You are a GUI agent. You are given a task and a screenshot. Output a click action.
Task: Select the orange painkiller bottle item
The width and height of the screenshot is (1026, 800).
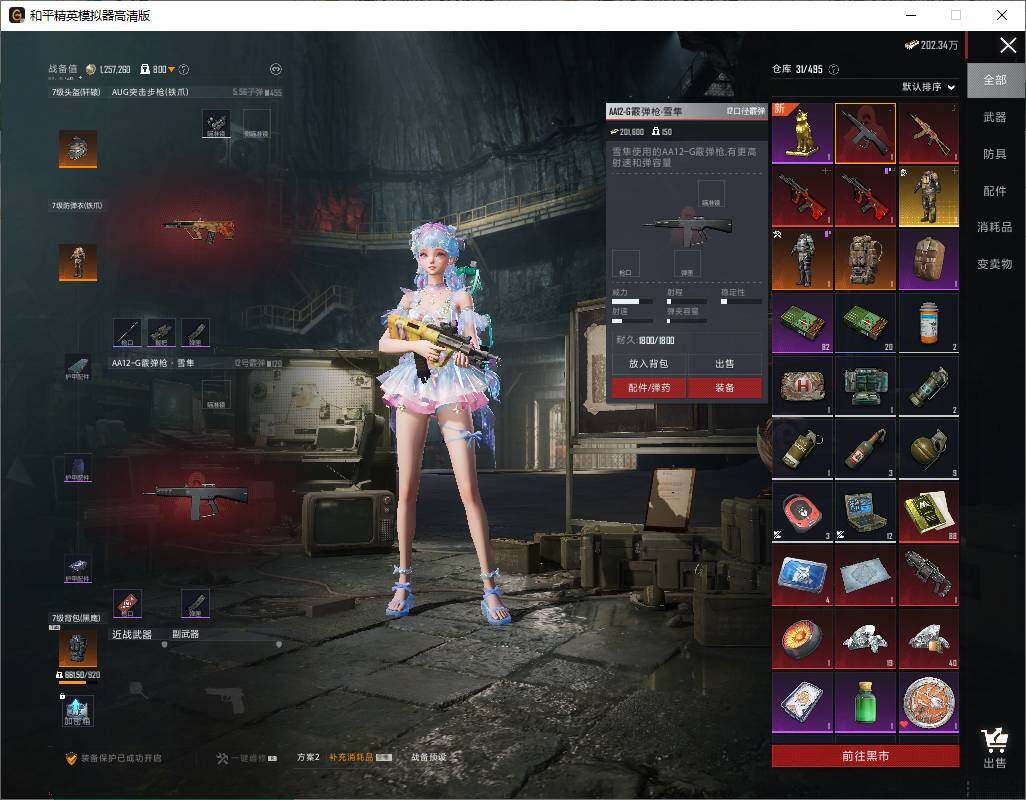coord(929,322)
